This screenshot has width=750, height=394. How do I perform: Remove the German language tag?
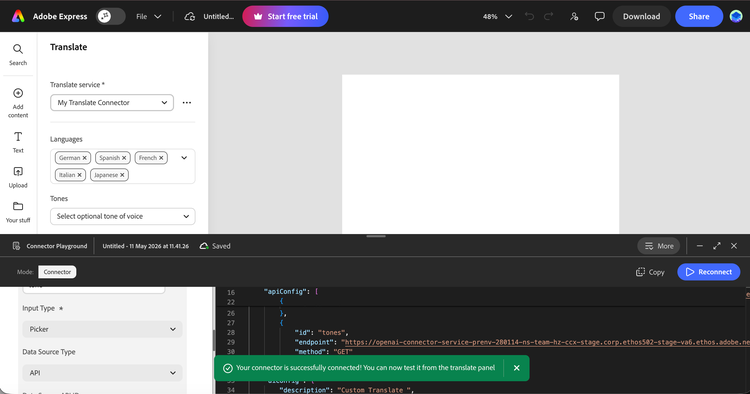coord(85,158)
